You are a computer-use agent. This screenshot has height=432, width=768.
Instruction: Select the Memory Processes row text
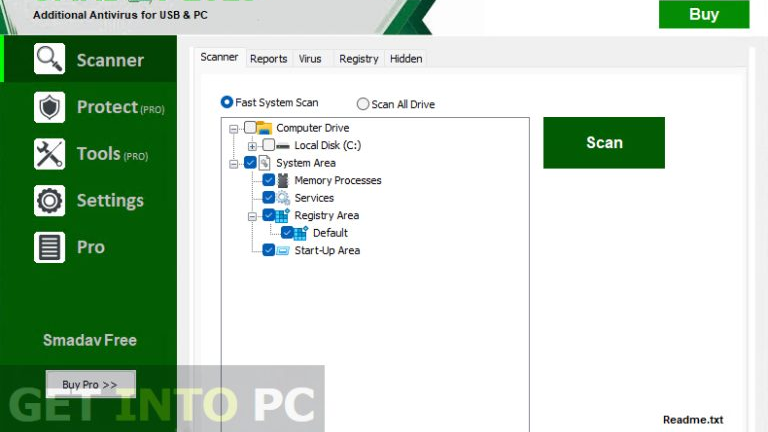point(337,180)
